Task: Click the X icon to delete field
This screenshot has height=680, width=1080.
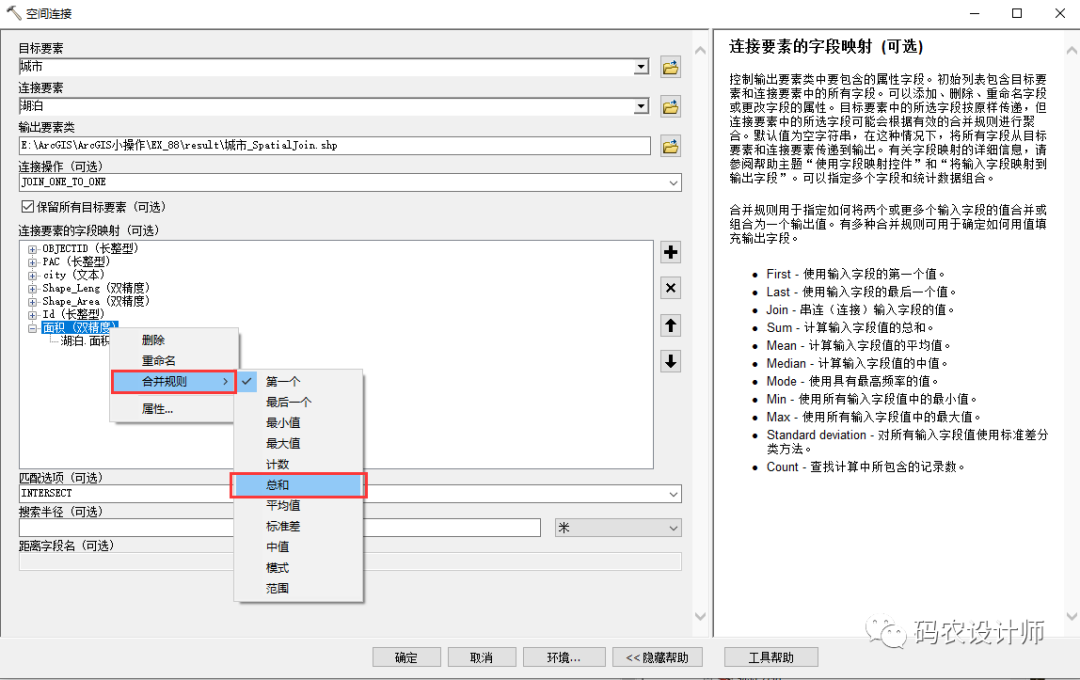Action: [x=671, y=288]
